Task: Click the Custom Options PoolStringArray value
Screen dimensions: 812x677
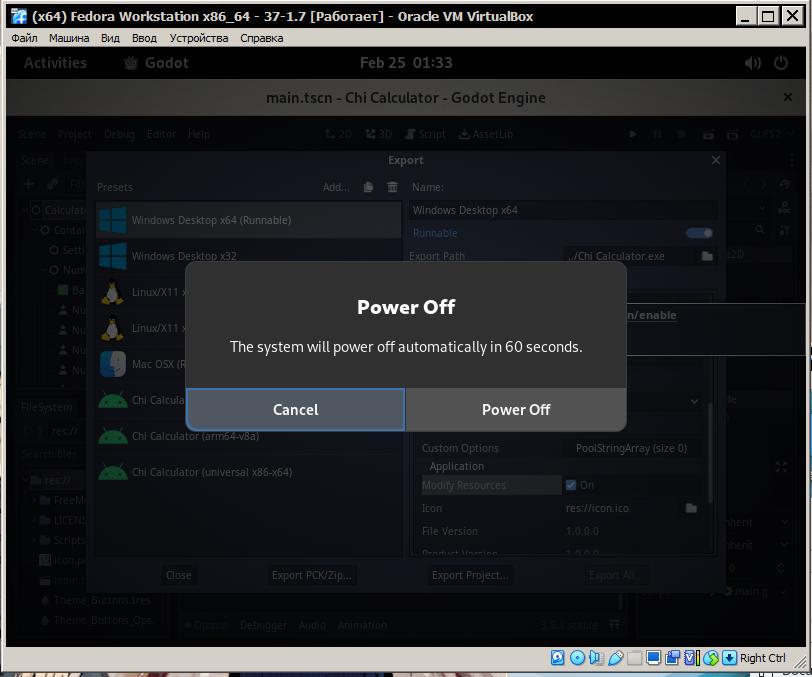Action: tap(631, 448)
